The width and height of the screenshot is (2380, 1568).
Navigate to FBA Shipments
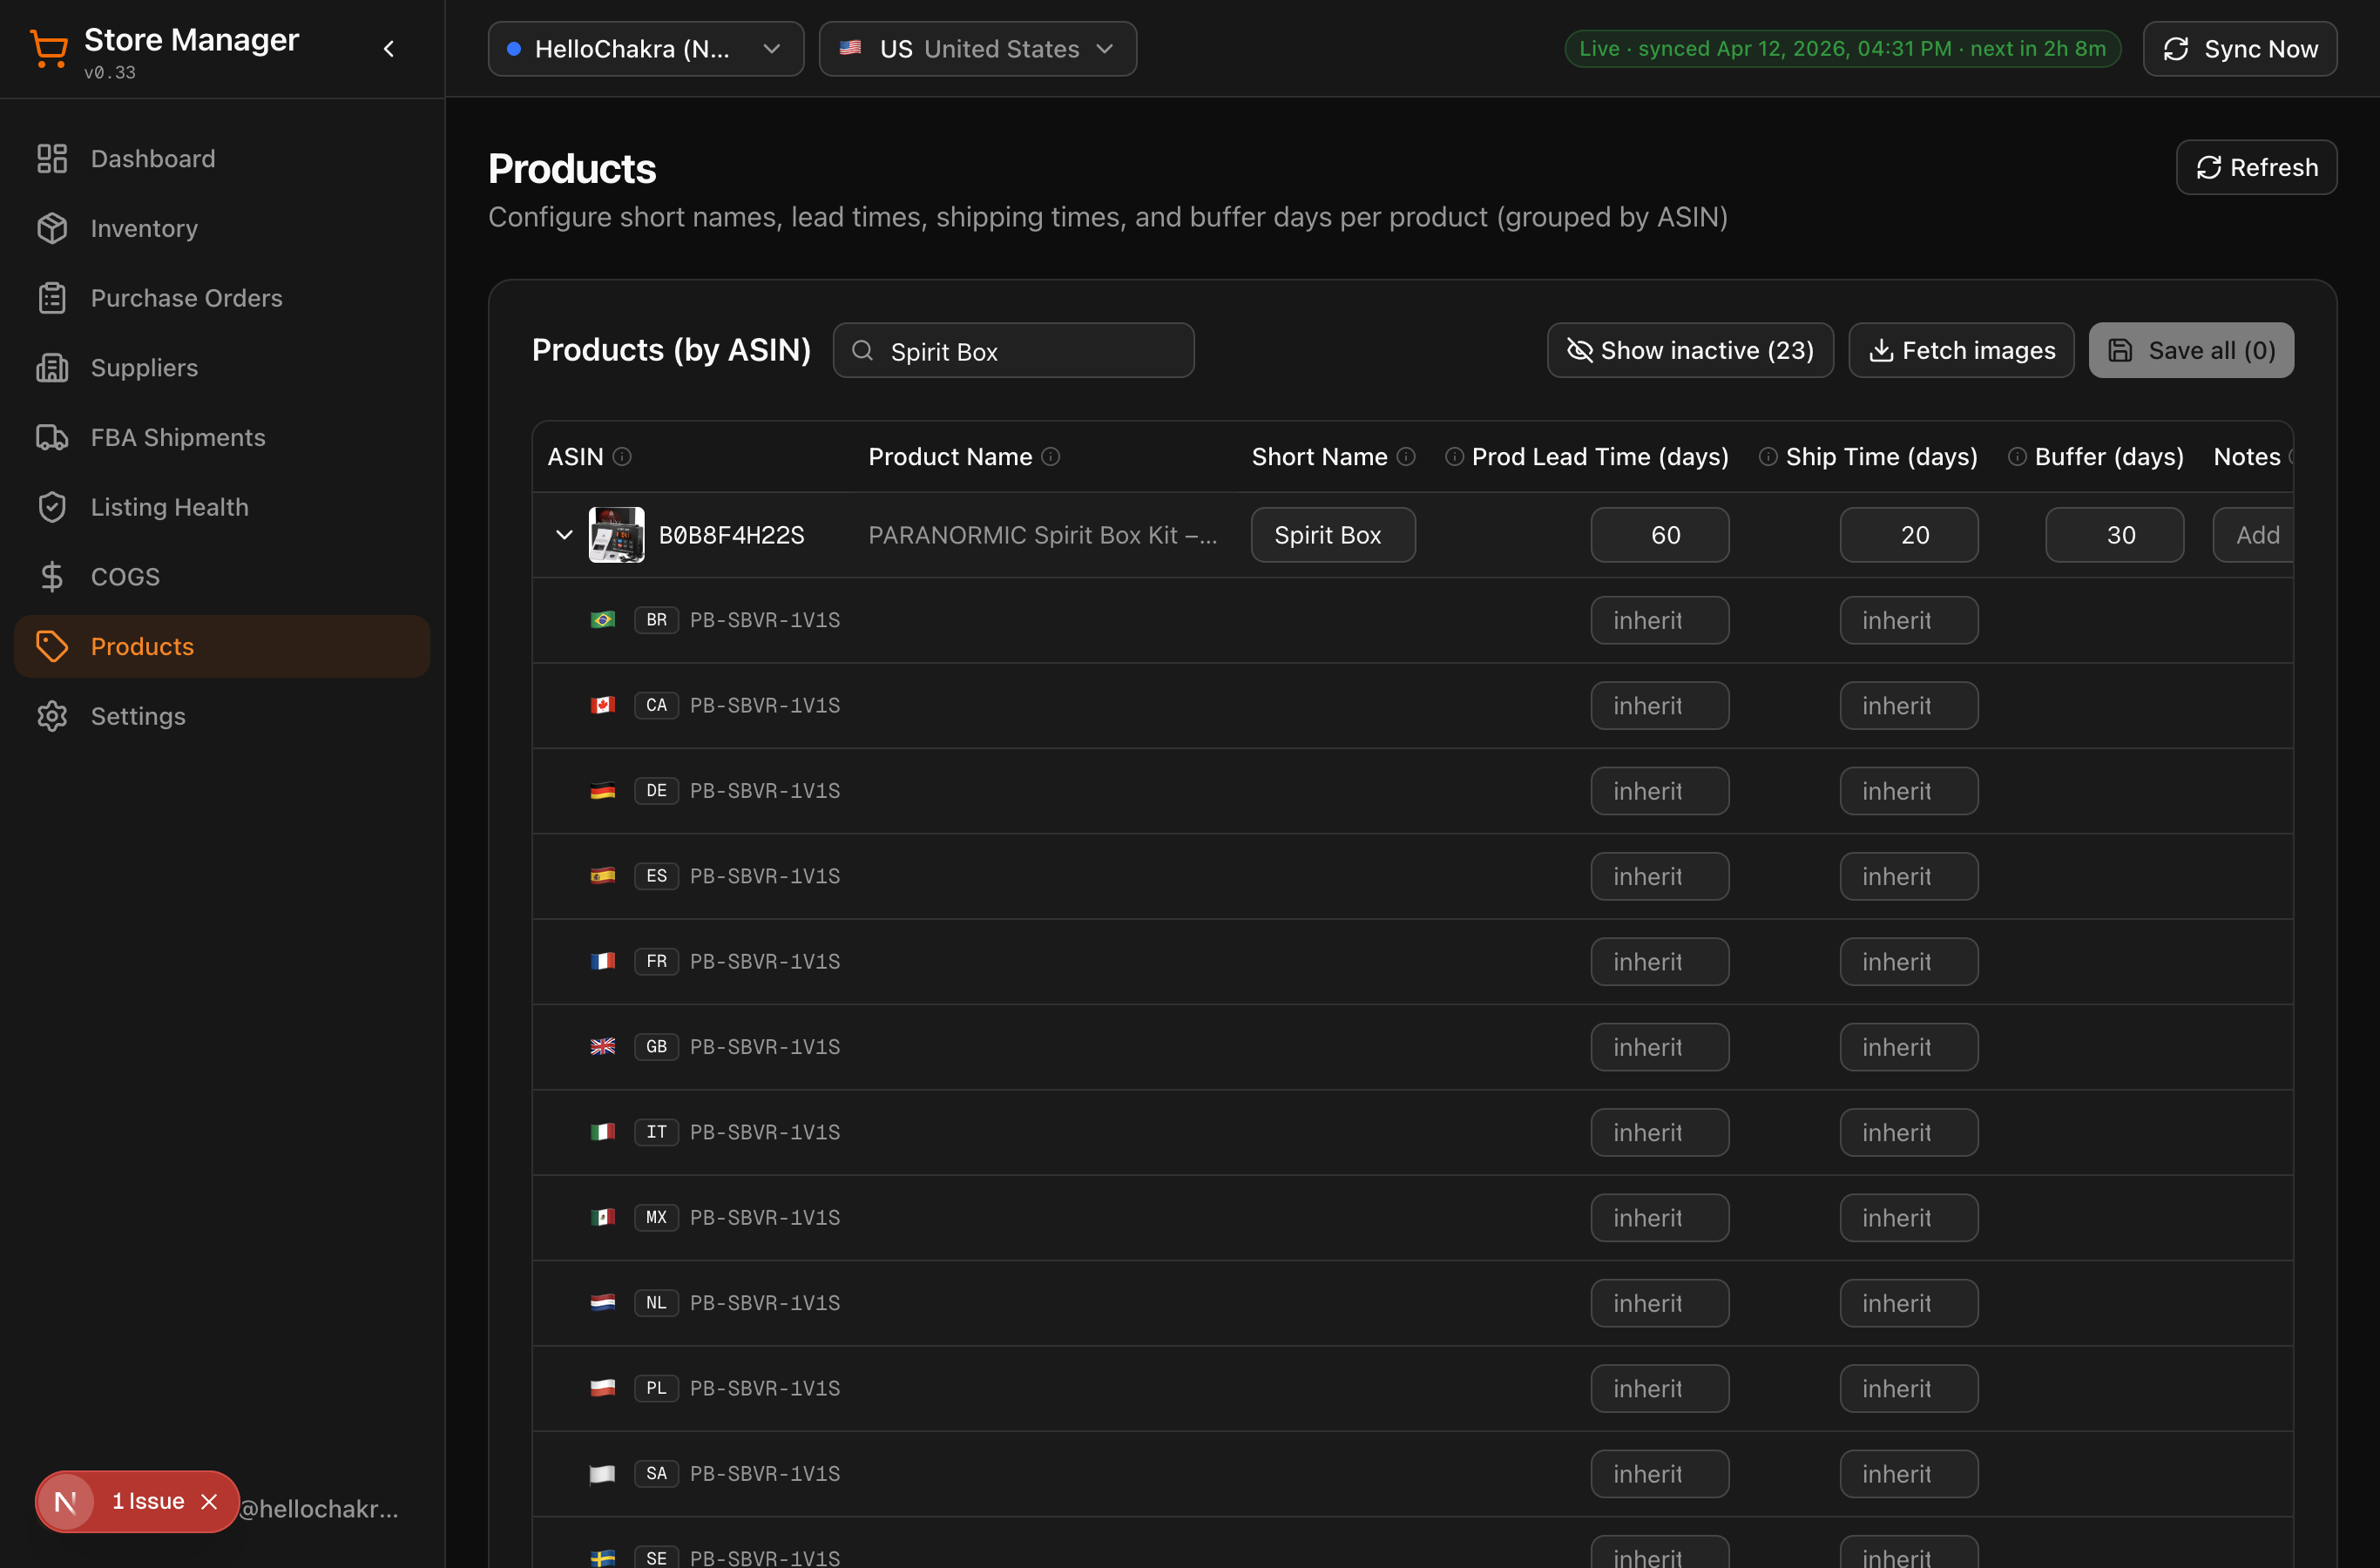(222, 437)
